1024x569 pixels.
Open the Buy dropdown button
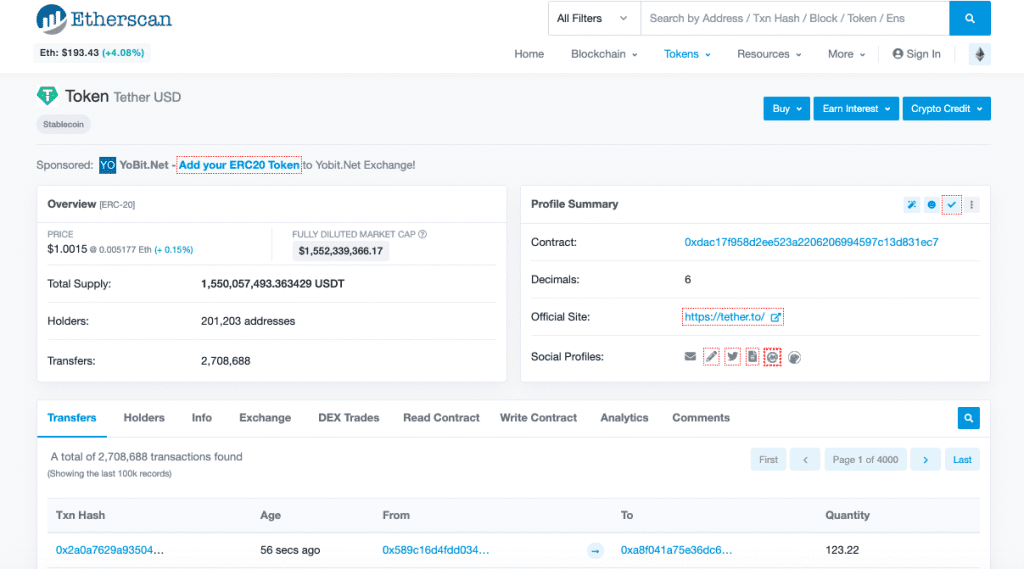tap(786, 108)
